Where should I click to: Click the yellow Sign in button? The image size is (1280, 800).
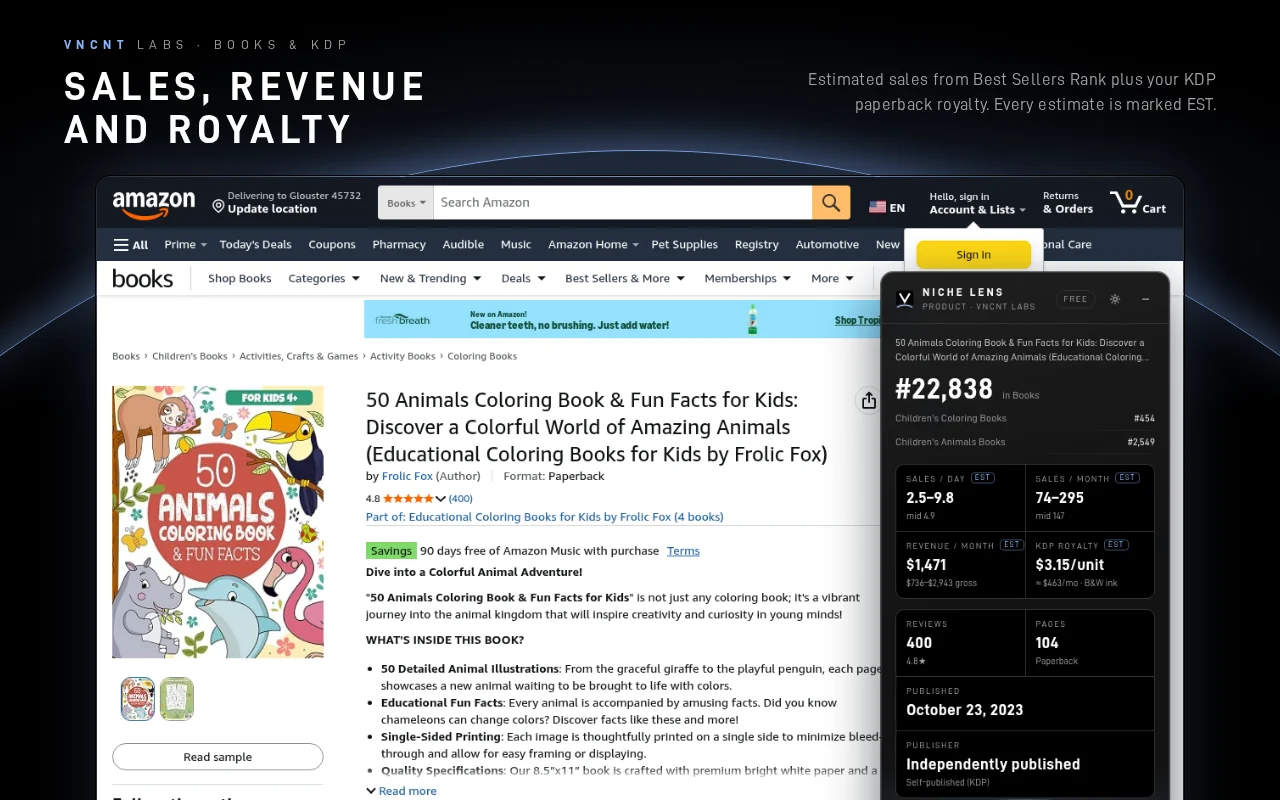click(973, 255)
